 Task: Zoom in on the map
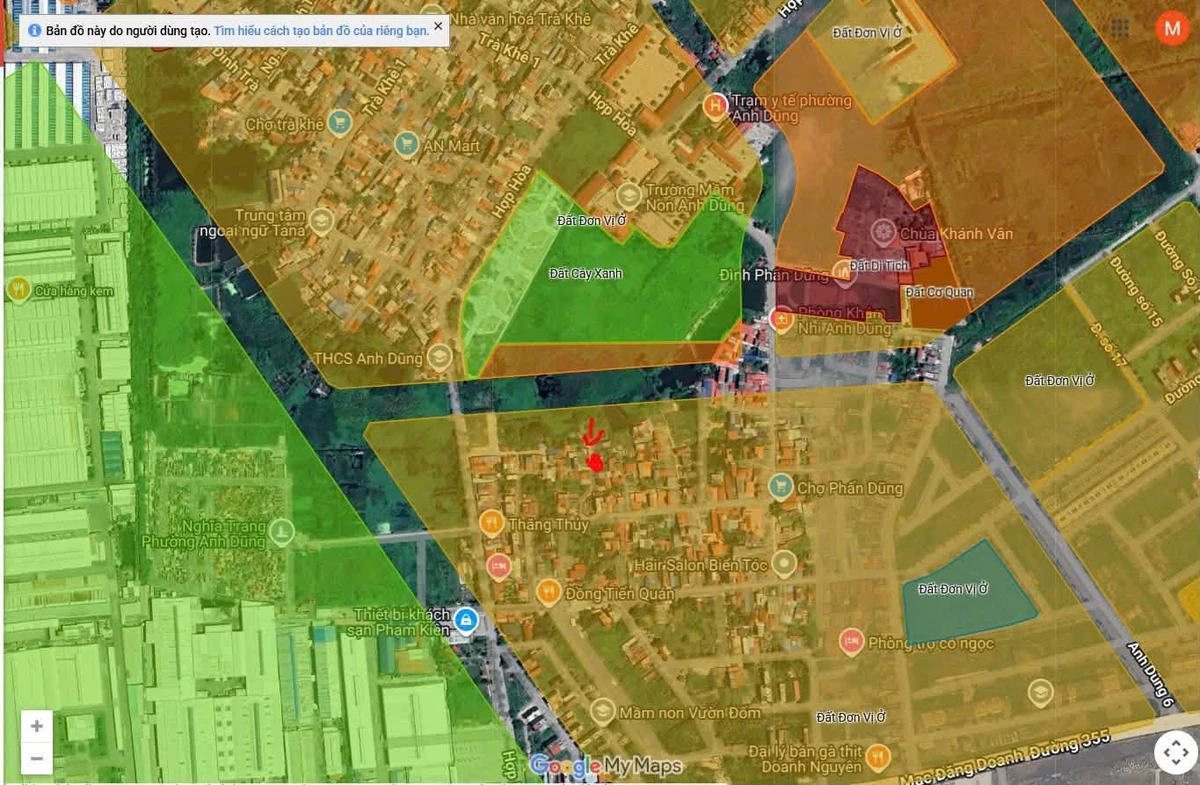pos(37,726)
